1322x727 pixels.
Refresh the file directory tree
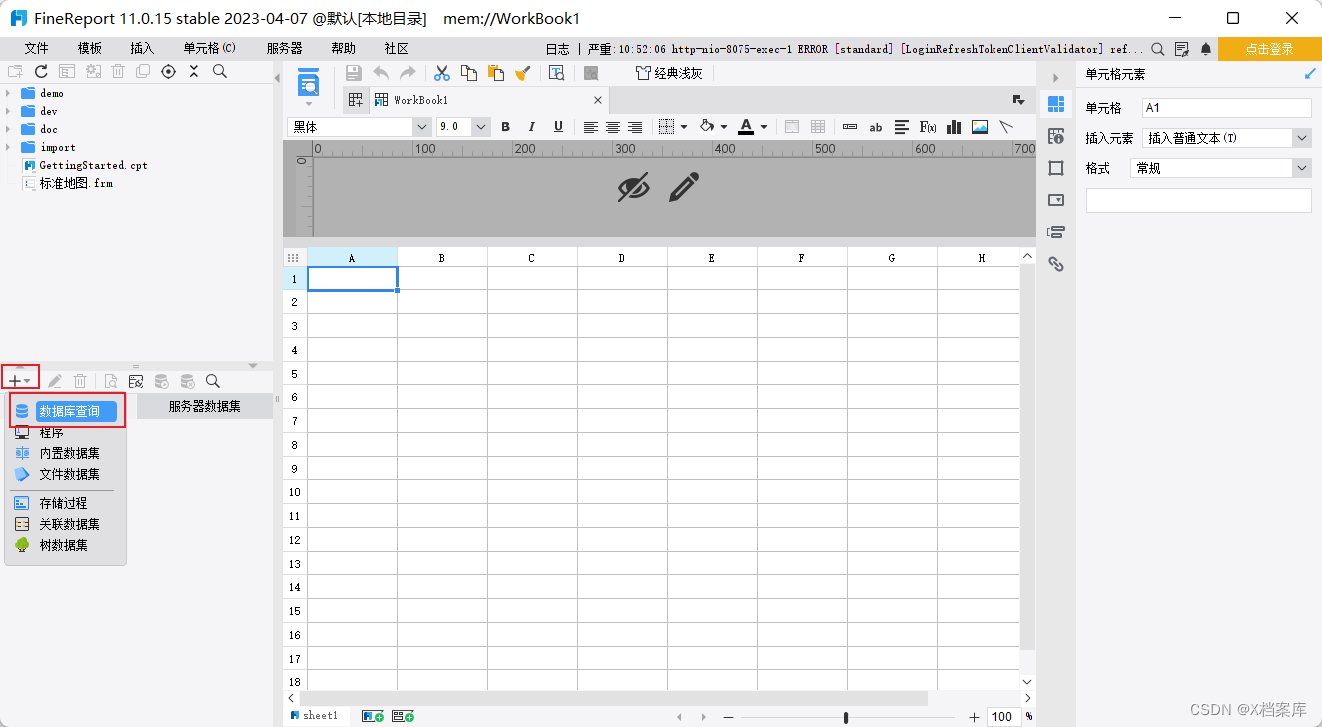point(41,71)
